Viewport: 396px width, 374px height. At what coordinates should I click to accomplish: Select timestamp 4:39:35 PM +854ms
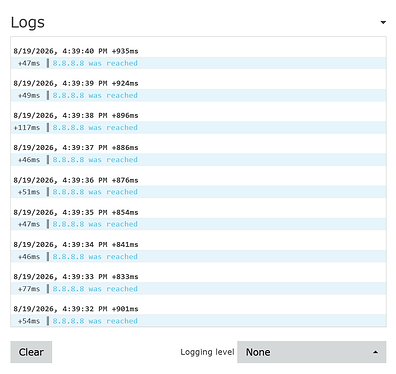[x=76, y=212]
